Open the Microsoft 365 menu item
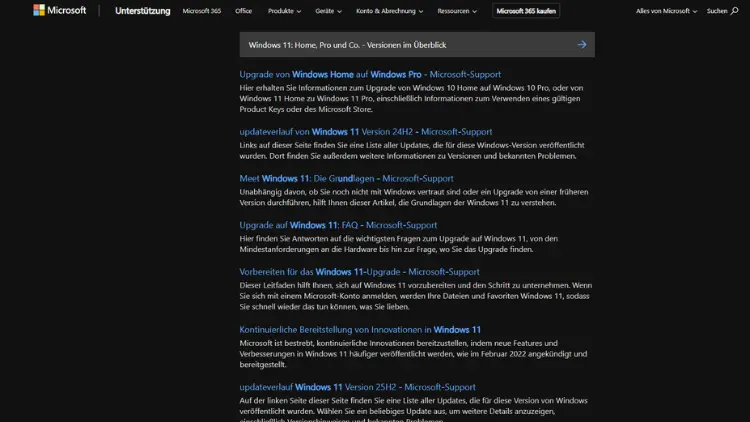Screen dimensions: 750x422 202,11
